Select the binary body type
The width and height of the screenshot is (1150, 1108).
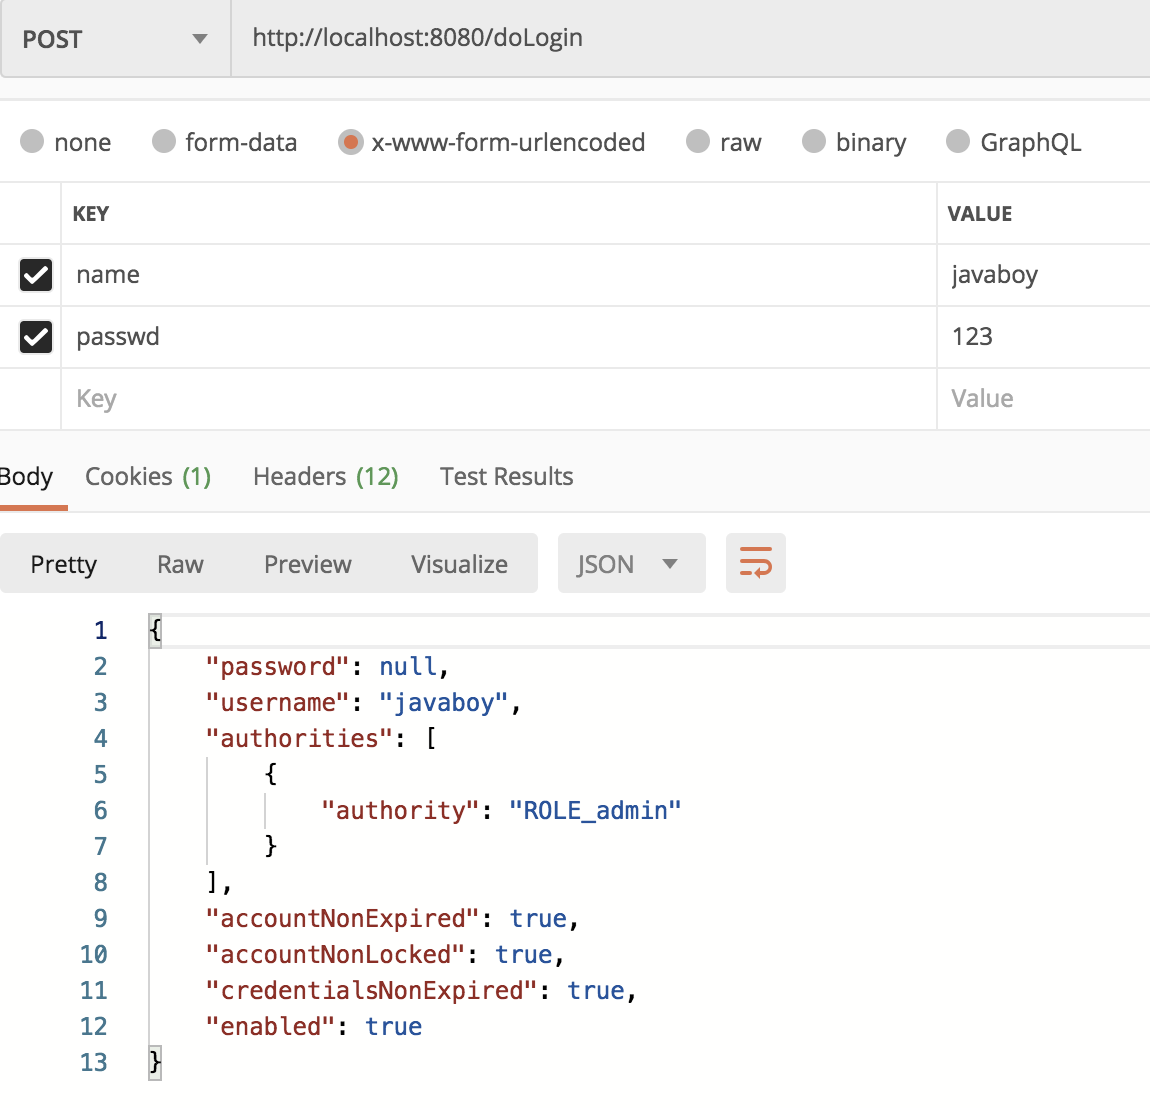click(x=814, y=142)
